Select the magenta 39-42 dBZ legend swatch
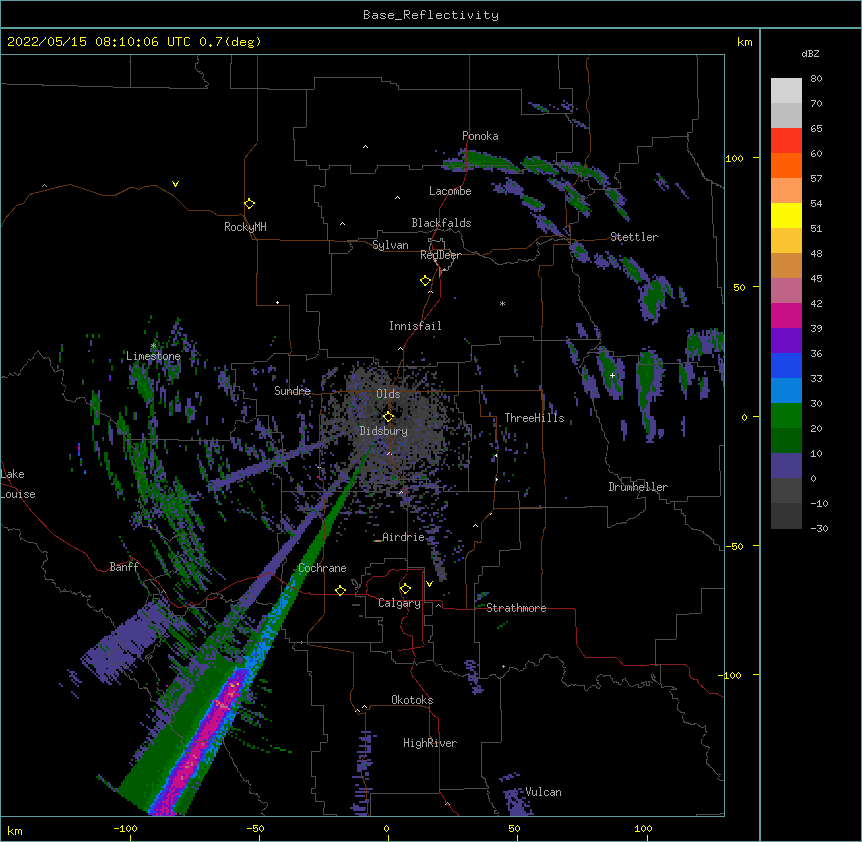The height and width of the screenshot is (842, 862). pos(786,315)
